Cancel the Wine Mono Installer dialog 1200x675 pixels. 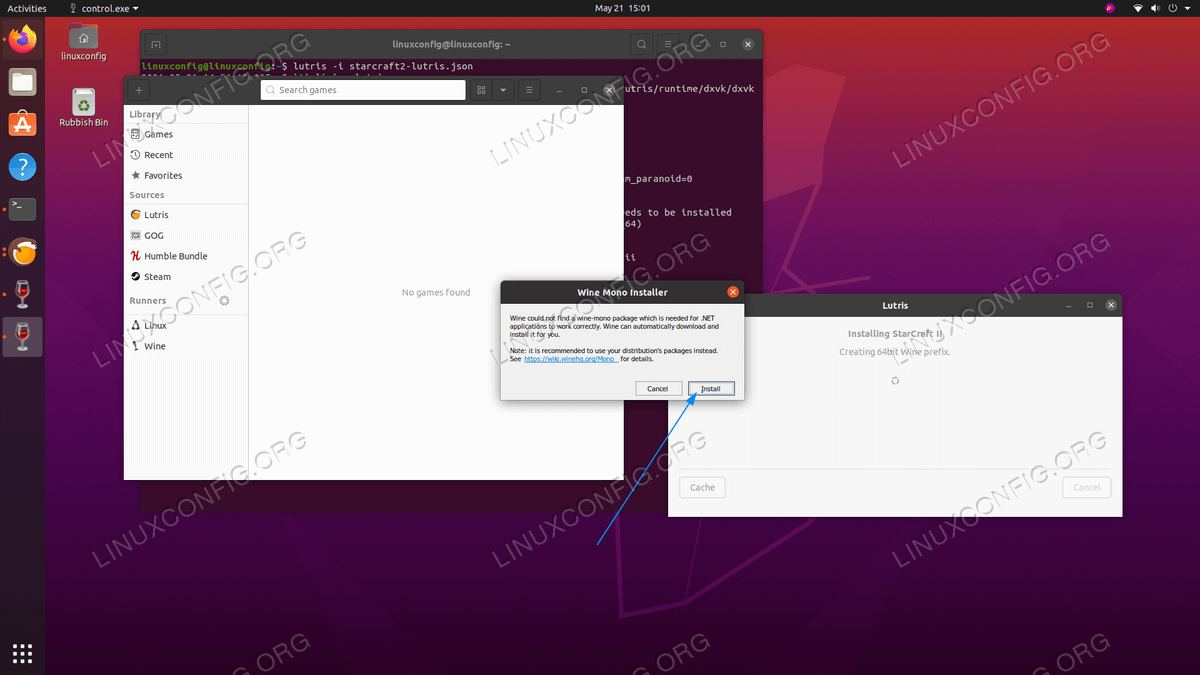pos(657,388)
